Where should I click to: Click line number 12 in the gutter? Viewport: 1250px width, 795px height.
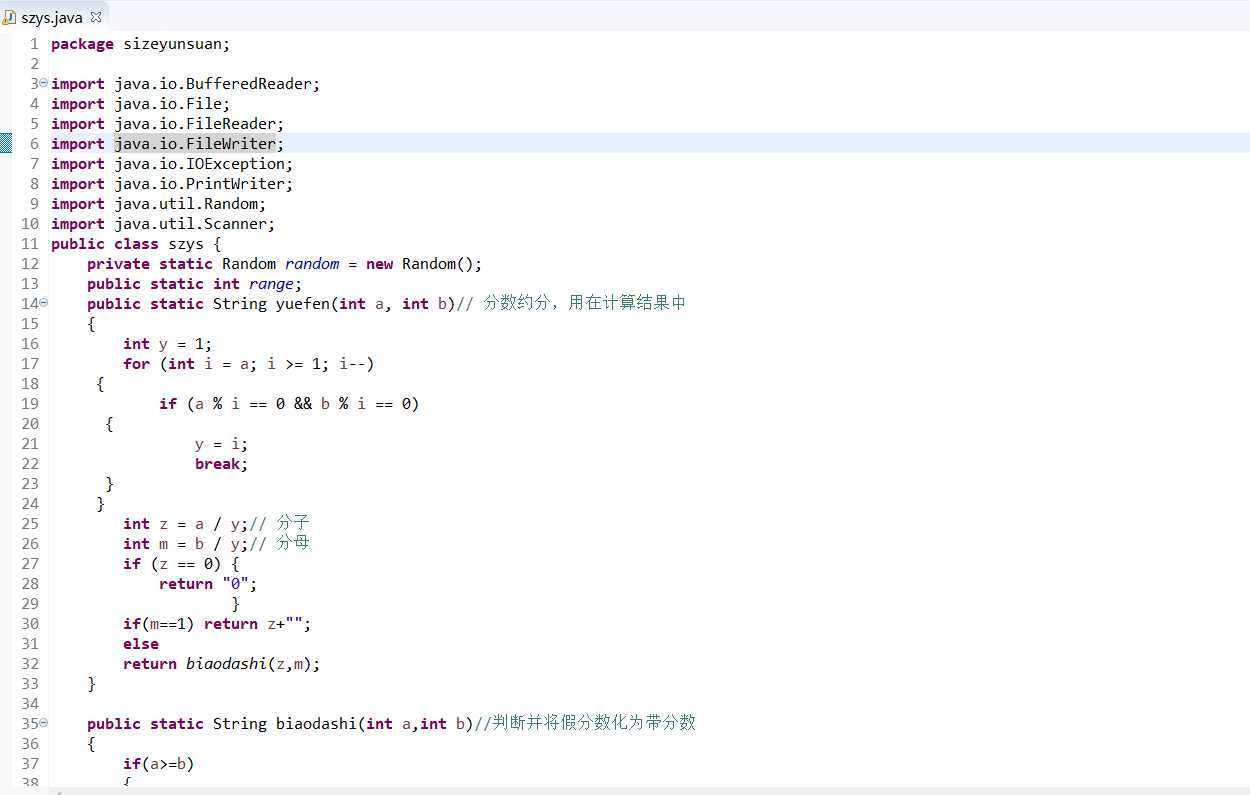29,264
